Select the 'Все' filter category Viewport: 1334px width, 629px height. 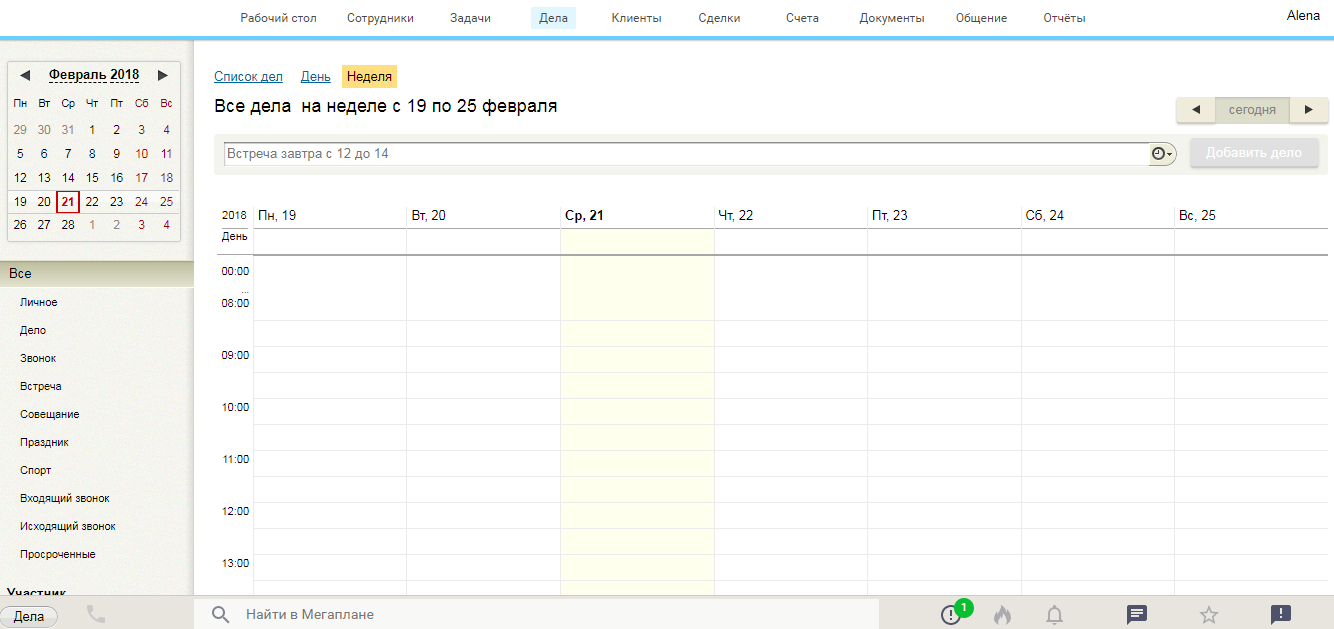point(97,274)
